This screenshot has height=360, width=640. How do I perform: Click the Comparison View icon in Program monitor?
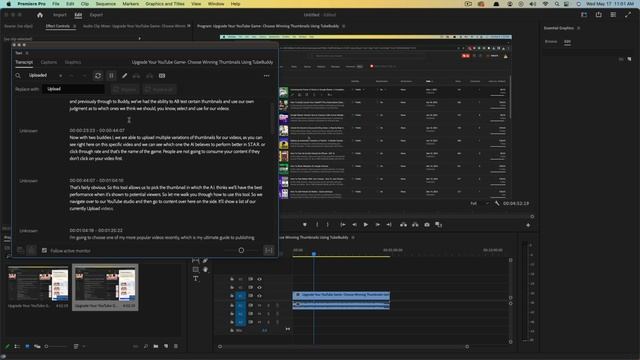pyautogui.click(x=438, y=224)
